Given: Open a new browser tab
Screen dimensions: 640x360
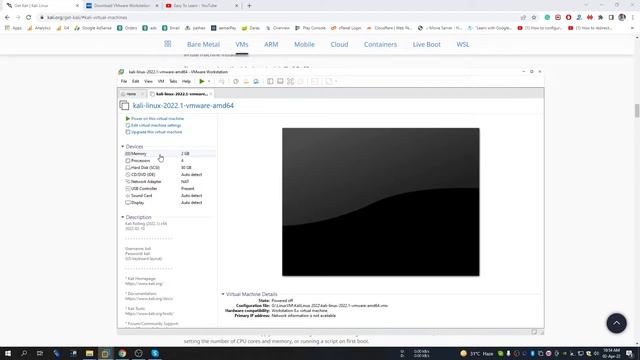Looking at the screenshot, I should point(249,6).
